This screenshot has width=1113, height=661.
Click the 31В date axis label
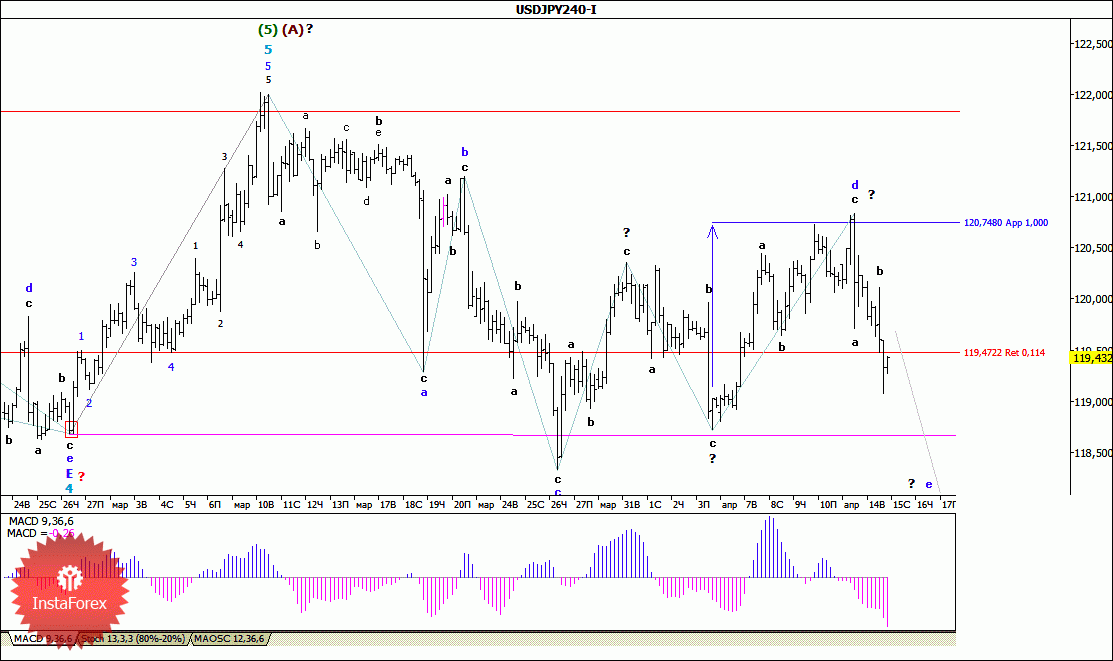632,505
